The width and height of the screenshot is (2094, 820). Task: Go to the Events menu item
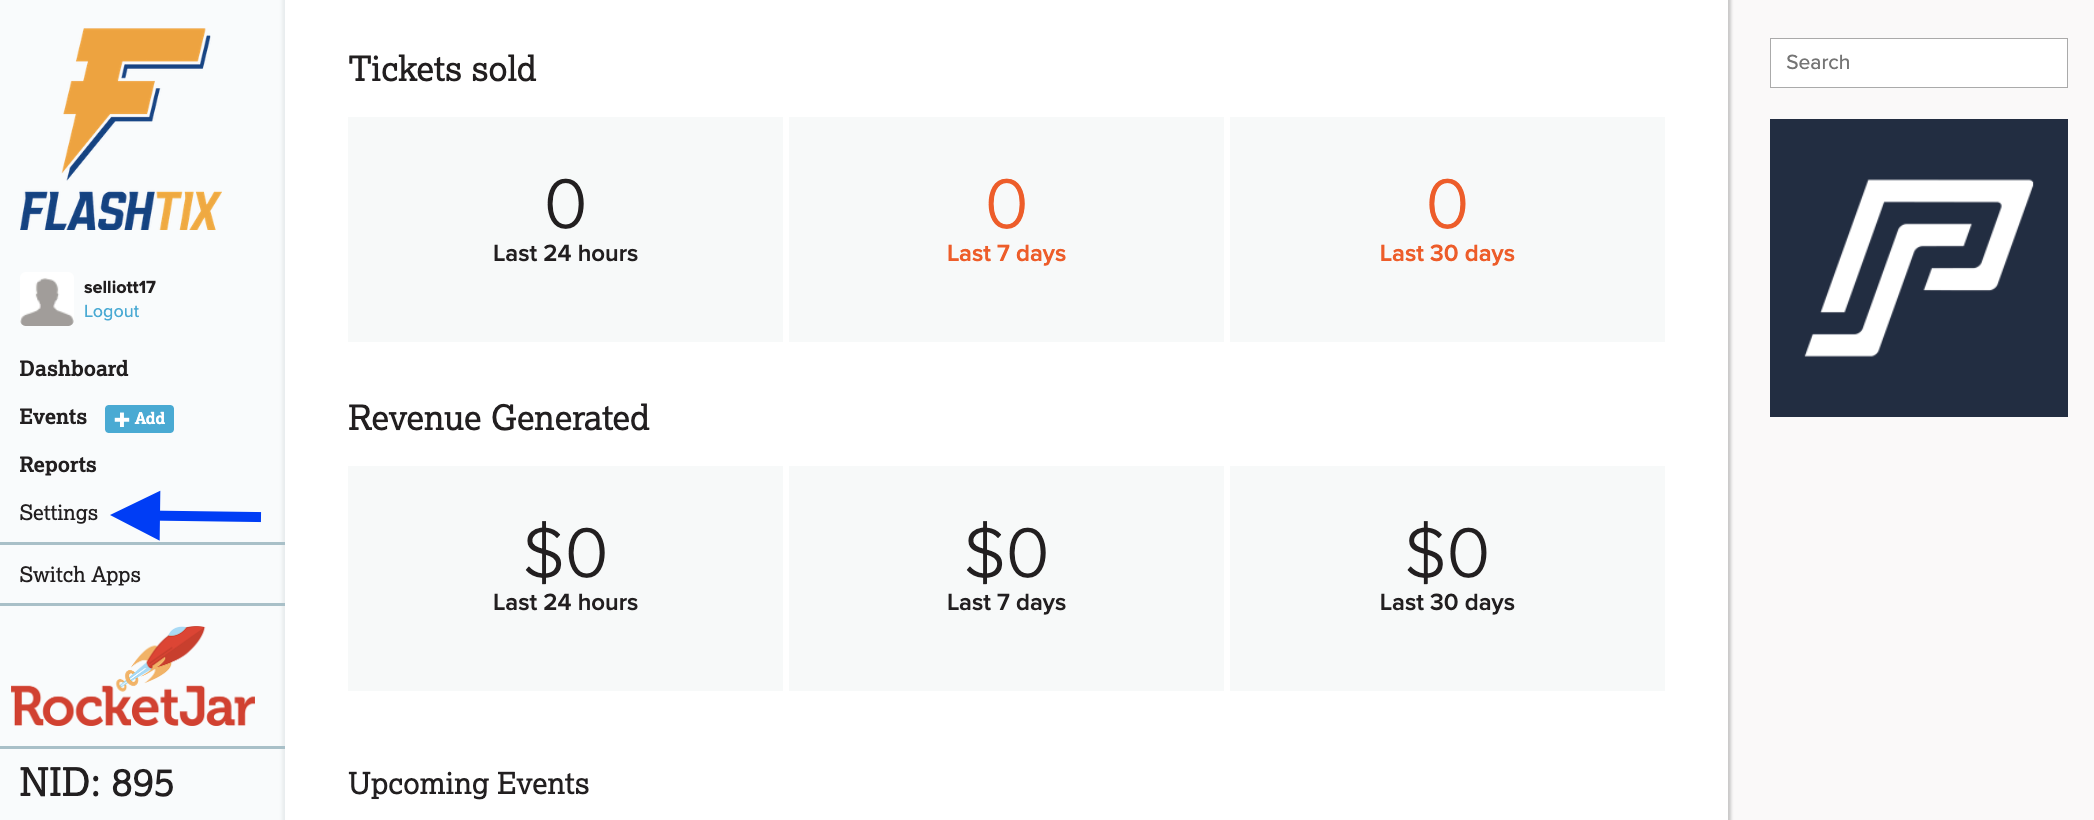[53, 417]
